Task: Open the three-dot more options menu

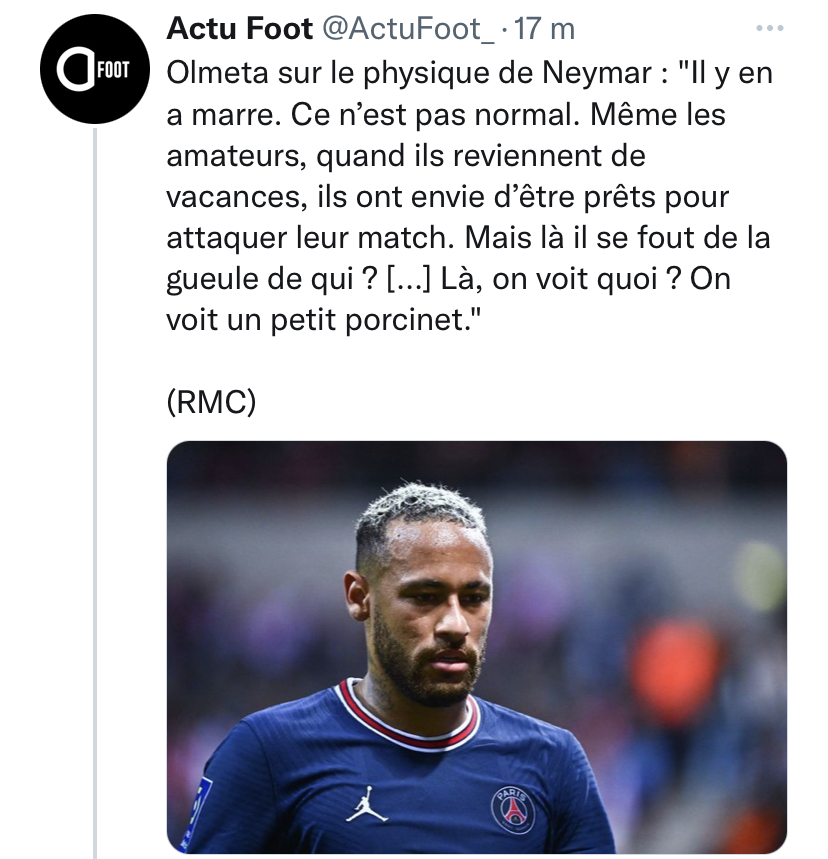Action: tap(769, 28)
